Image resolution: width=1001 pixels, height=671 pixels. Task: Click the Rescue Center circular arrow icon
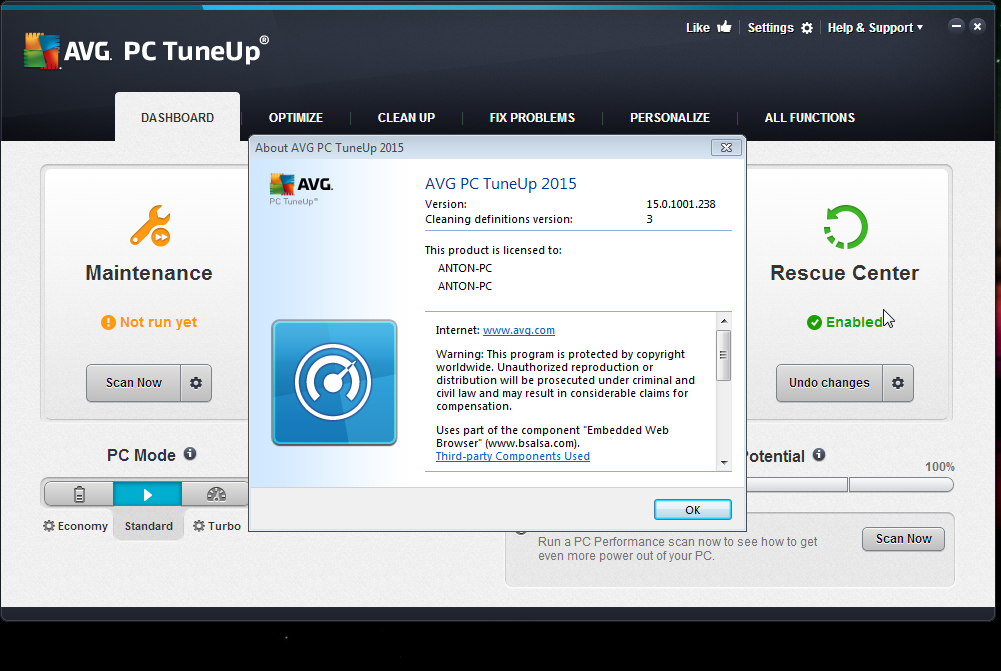[x=845, y=227]
